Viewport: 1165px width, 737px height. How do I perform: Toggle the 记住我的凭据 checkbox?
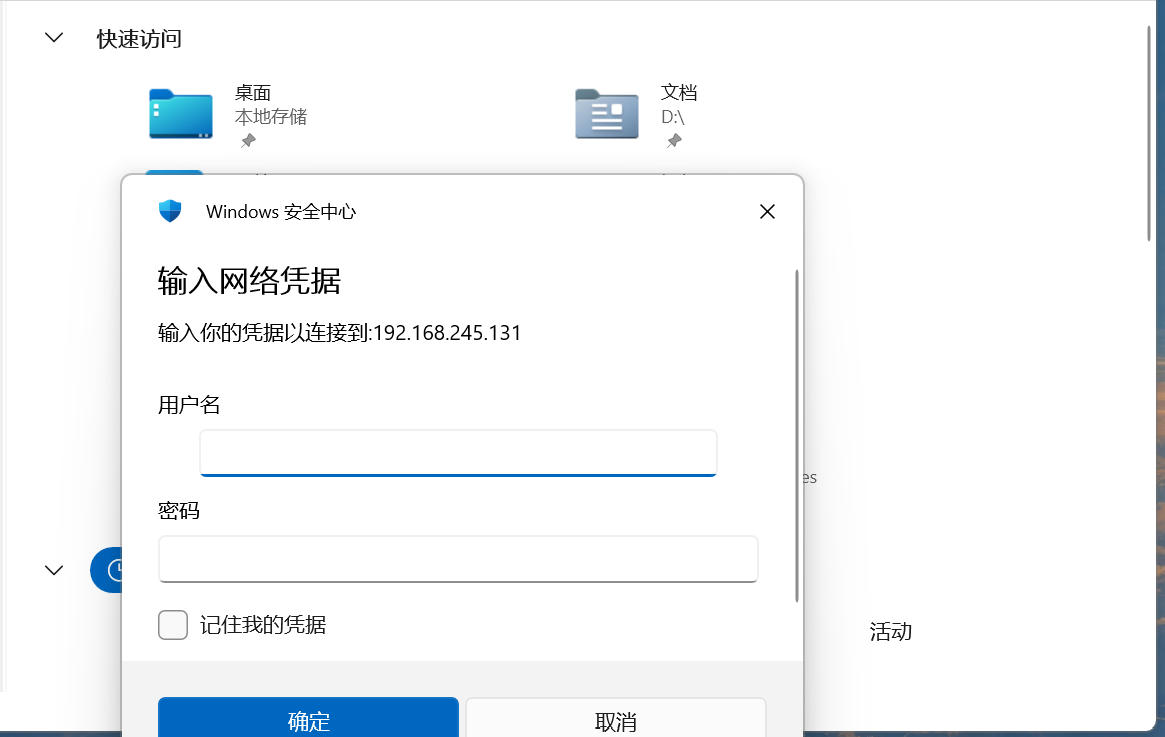coord(173,625)
